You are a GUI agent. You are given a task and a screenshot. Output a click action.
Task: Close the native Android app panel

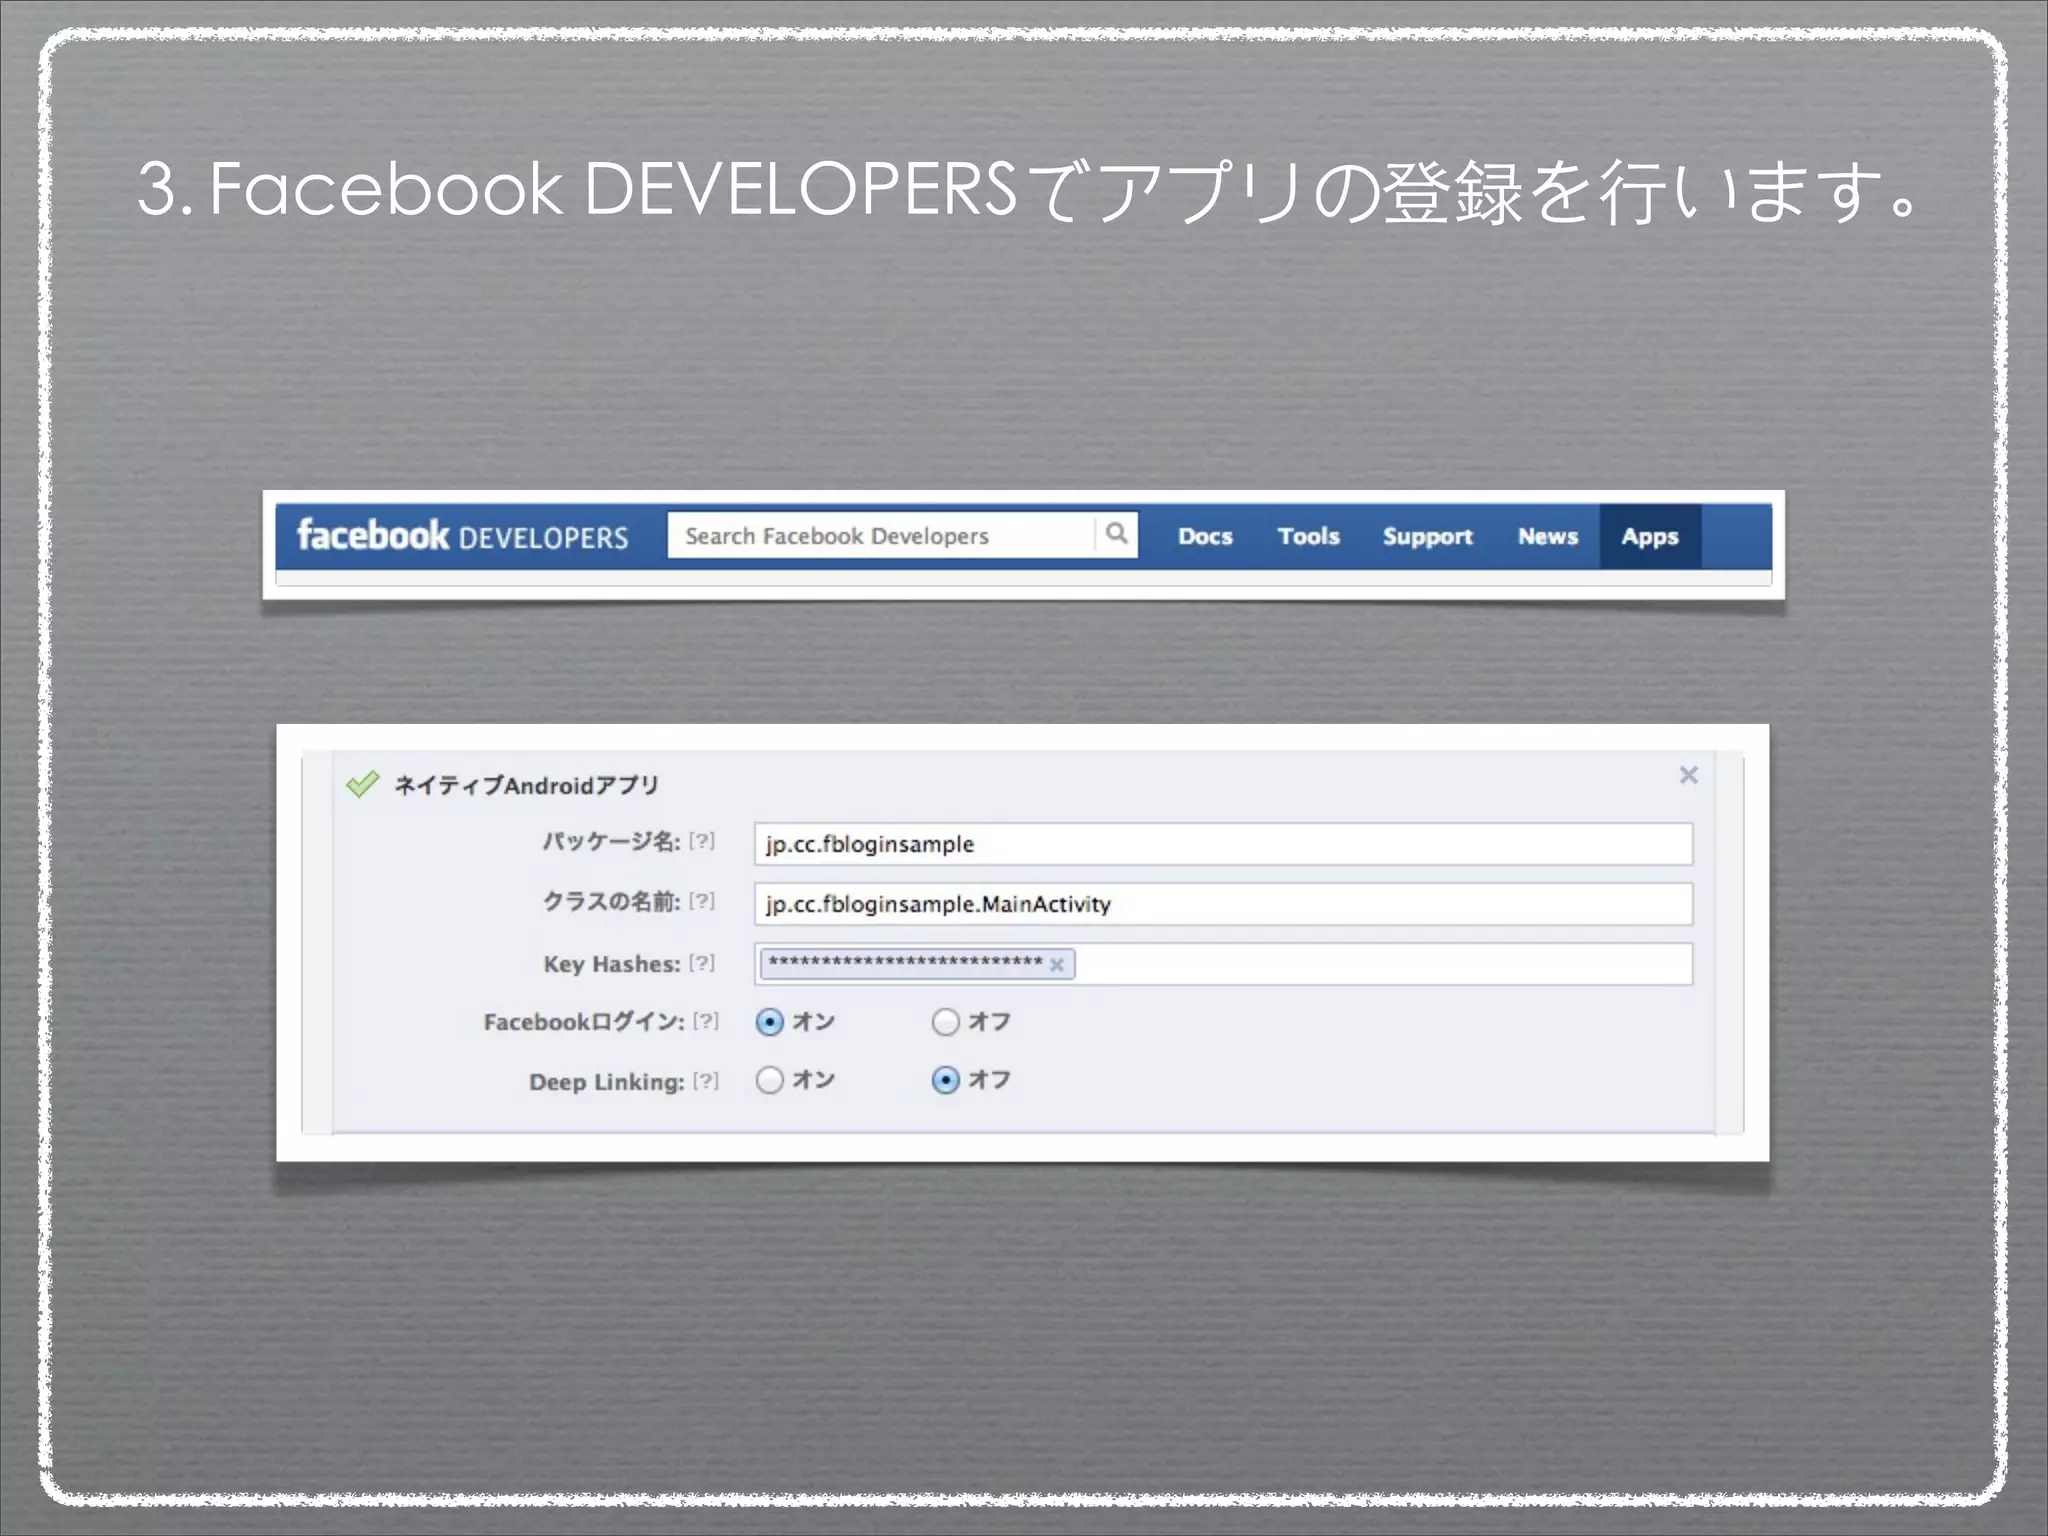click(x=1689, y=775)
